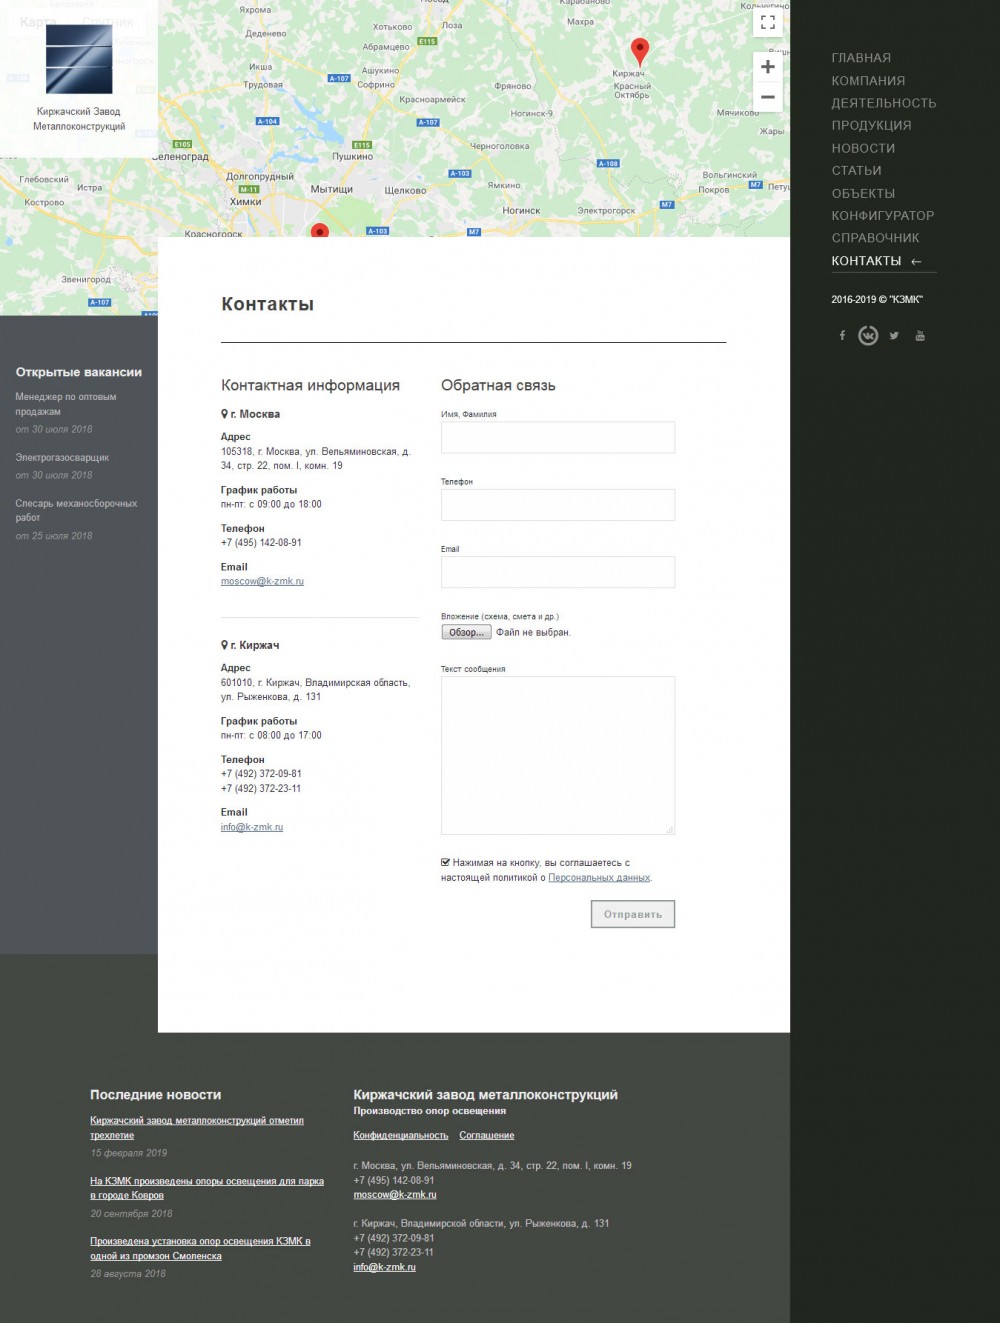Viewport: 1000px width, 1323px height.
Task: Click the Обзор... file browse button
Action: (x=466, y=632)
